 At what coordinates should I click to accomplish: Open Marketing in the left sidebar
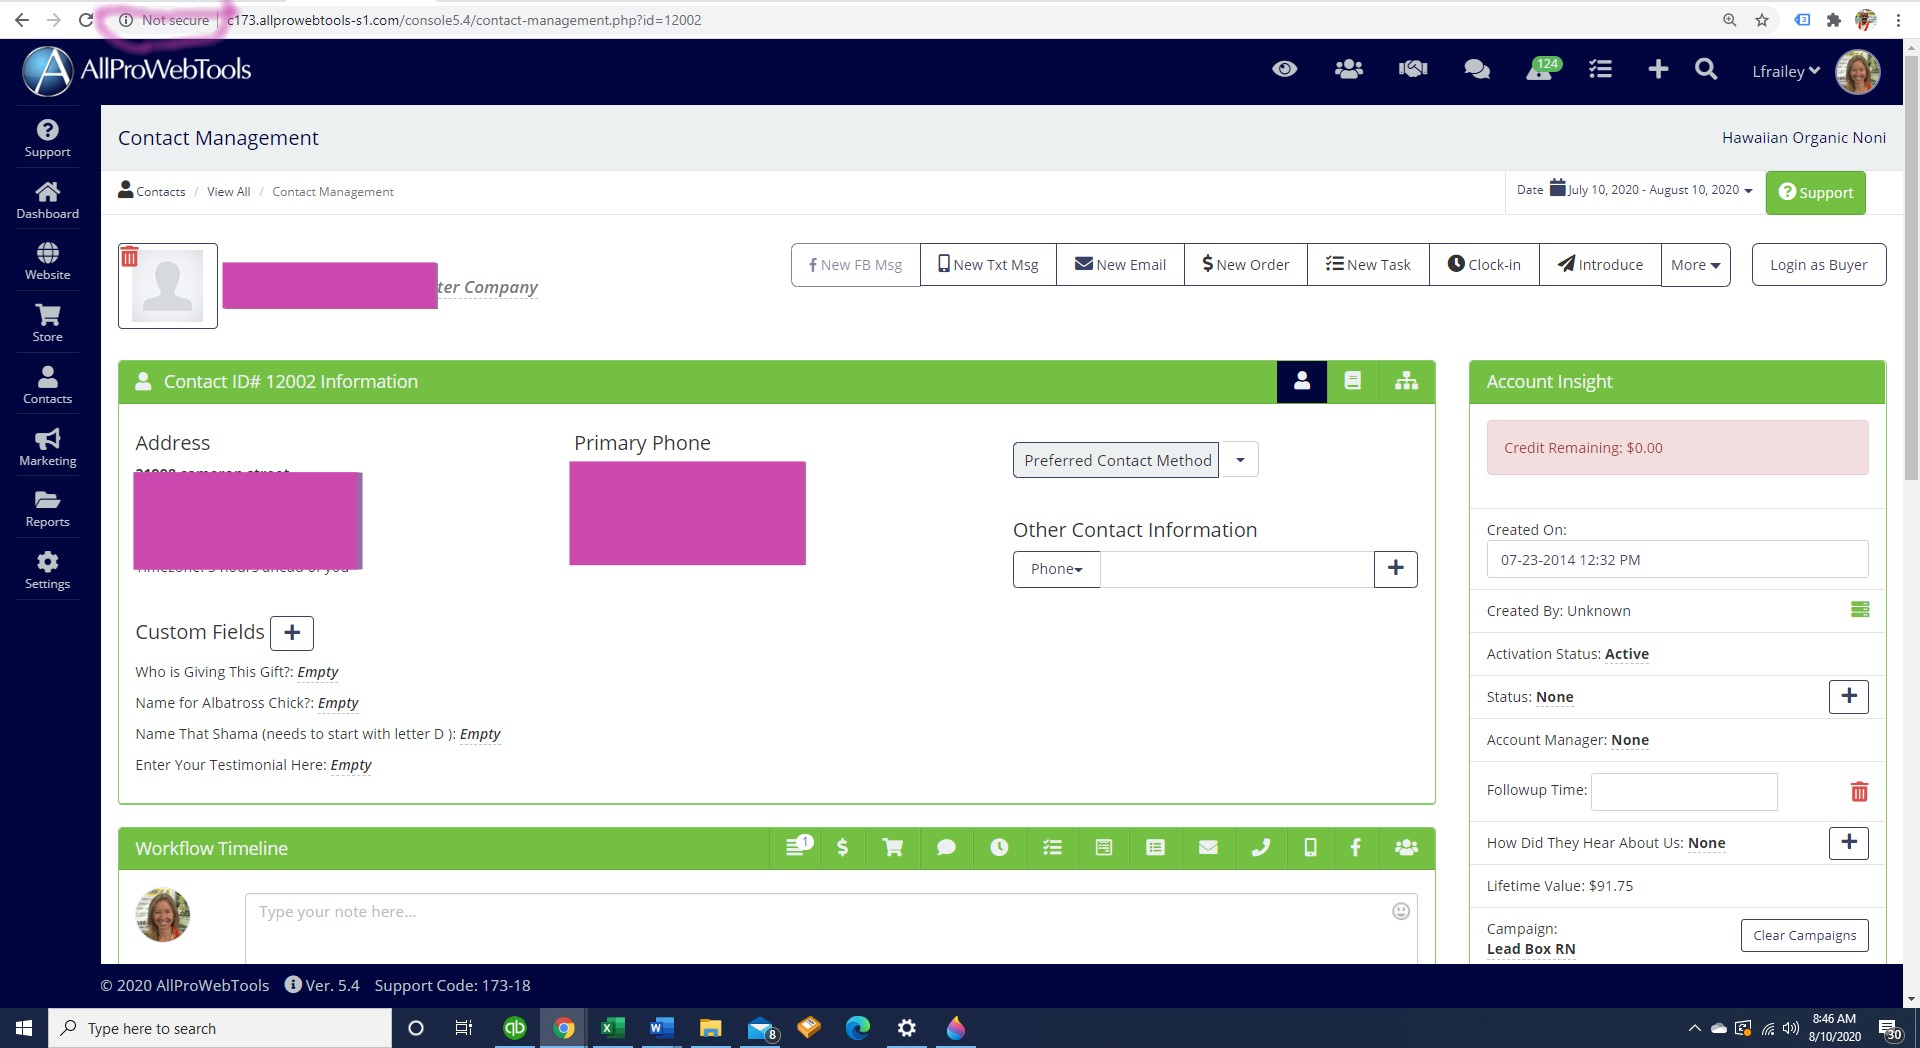pyautogui.click(x=47, y=447)
